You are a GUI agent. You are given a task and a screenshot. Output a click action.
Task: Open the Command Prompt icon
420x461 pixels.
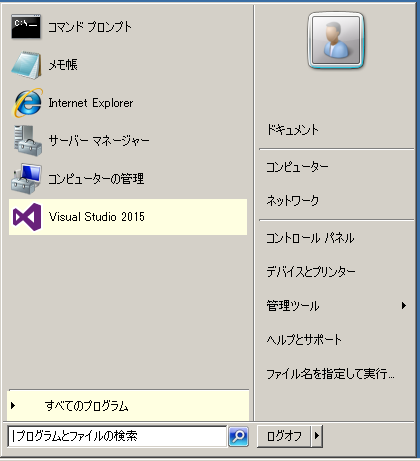(x=26, y=27)
